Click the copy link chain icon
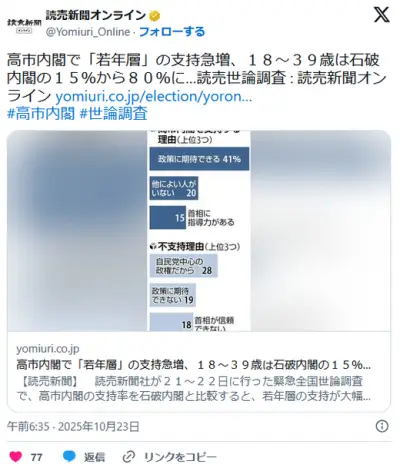 (129, 457)
